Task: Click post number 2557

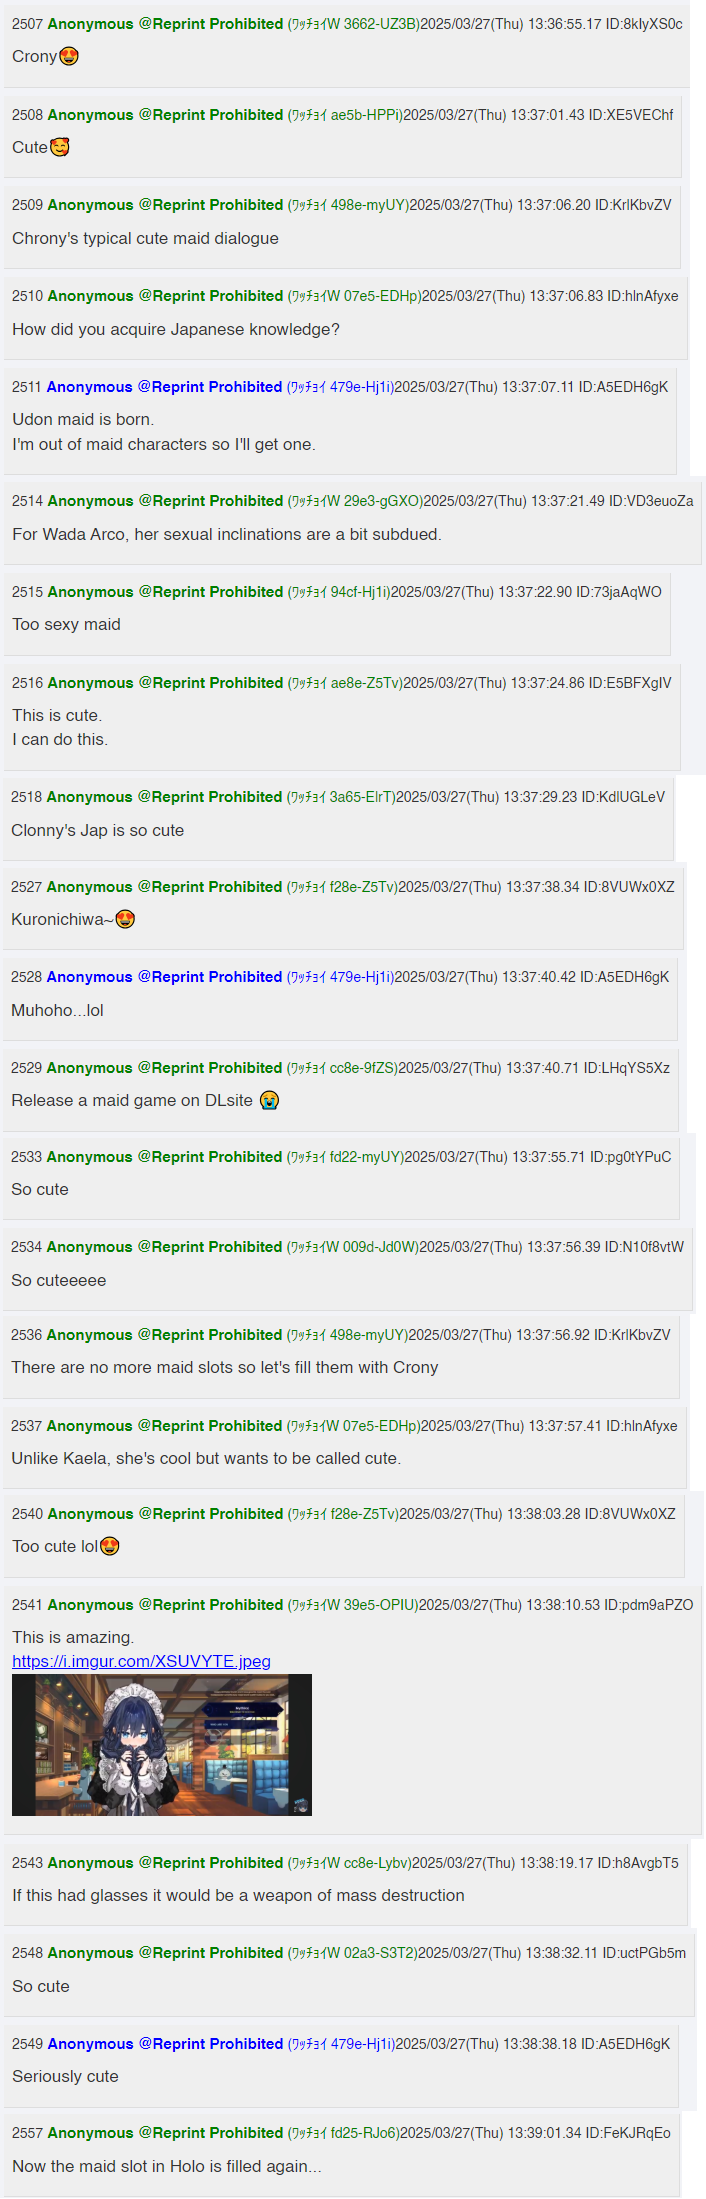Action: point(27,2133)
